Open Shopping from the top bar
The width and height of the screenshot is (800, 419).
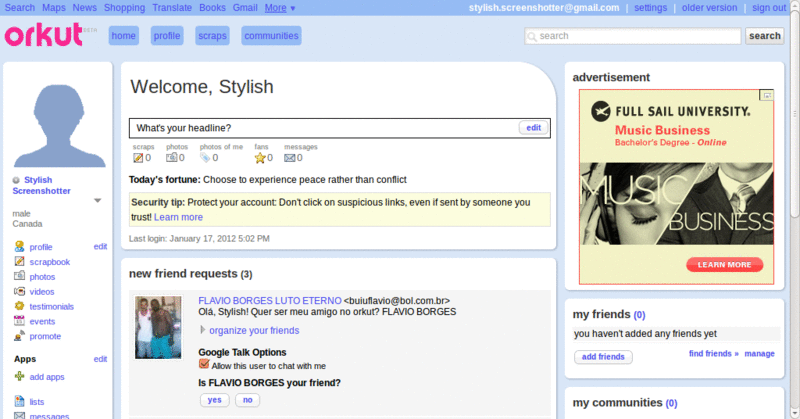click(124, 8)
